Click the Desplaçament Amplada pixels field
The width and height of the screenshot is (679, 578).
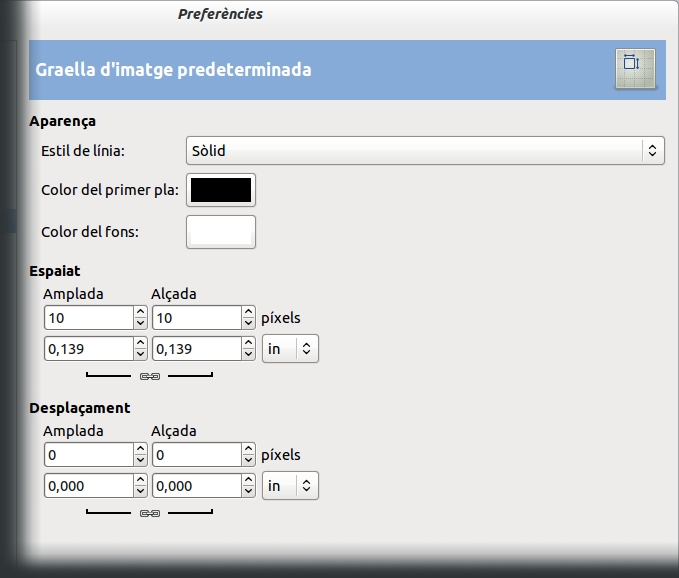(88, 455)
